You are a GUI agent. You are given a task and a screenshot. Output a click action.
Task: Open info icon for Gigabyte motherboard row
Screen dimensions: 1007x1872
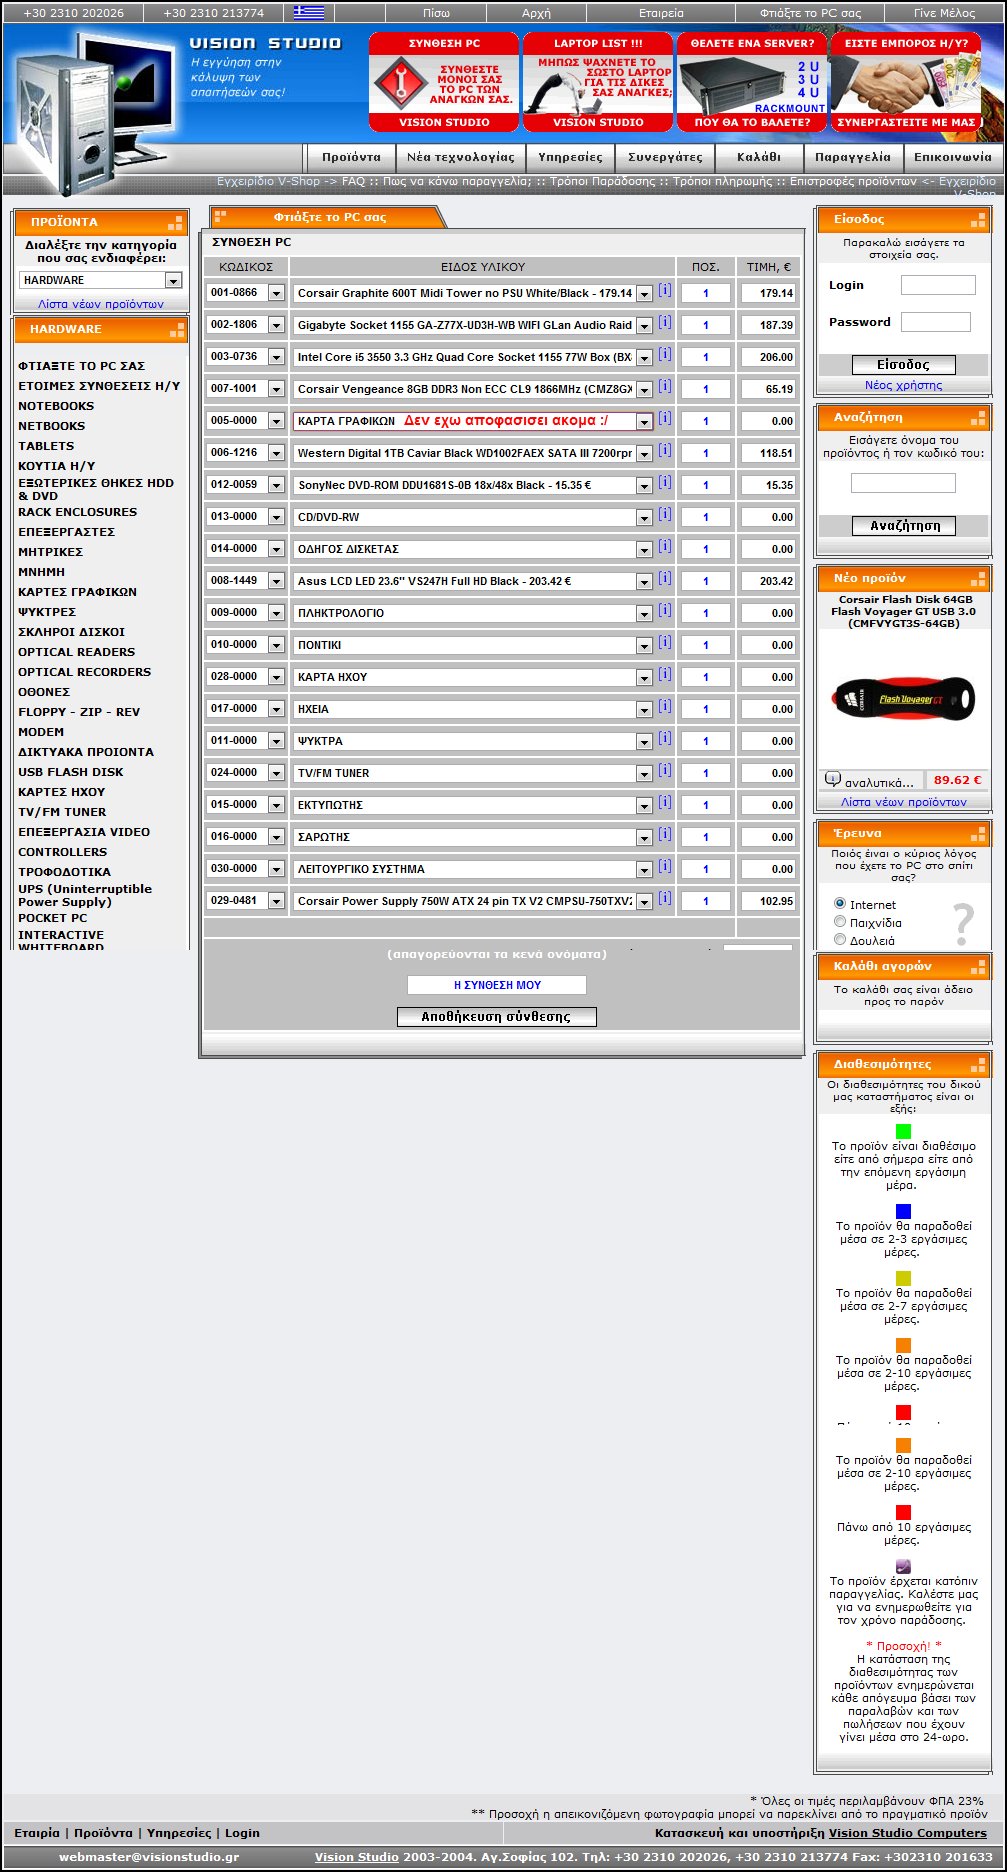coord(665,323)
